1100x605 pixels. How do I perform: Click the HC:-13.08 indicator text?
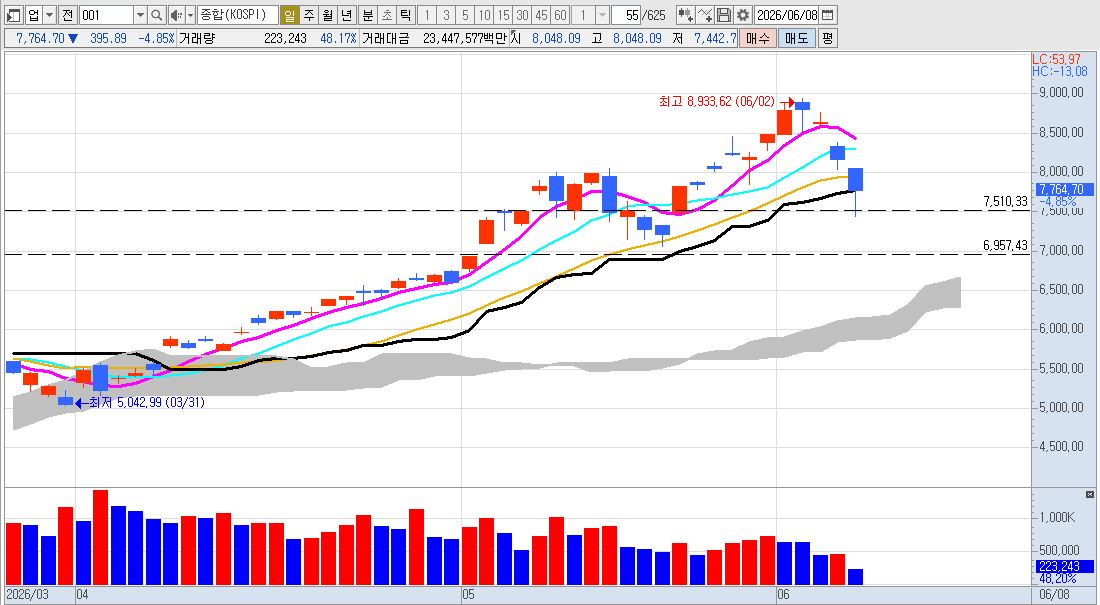(x=1060, y=72)
